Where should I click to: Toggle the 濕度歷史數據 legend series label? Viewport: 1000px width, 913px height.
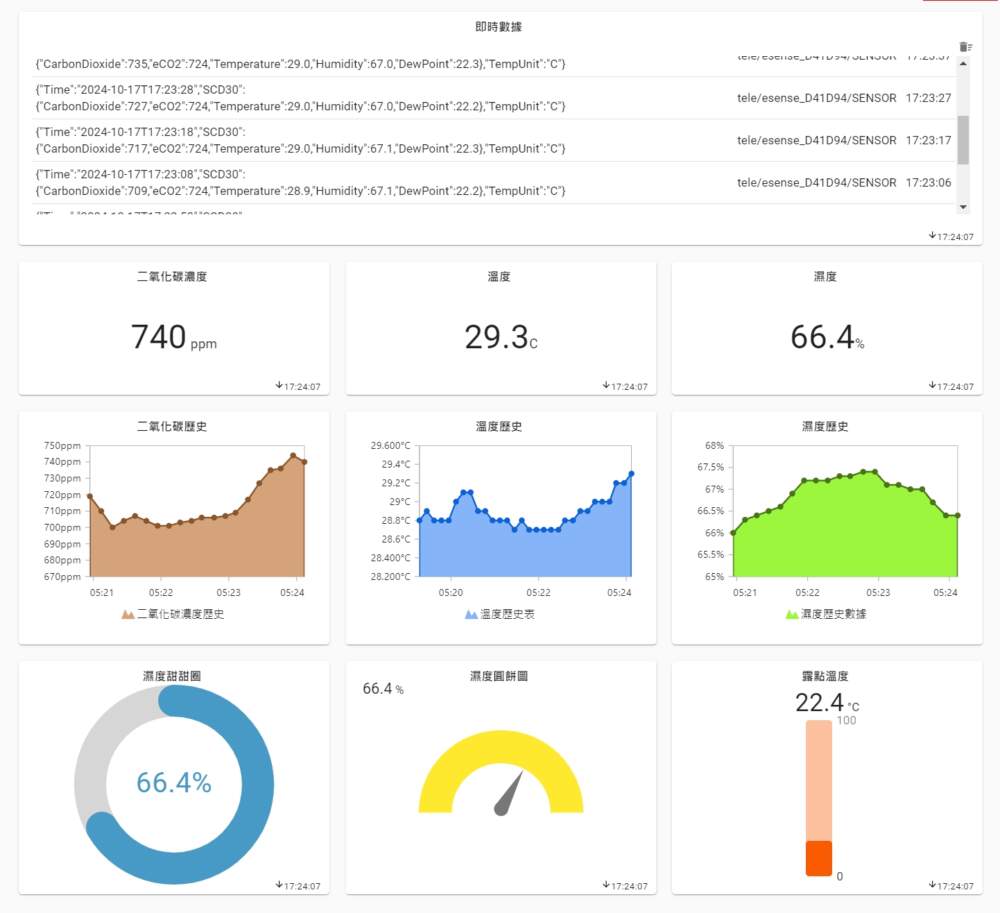coord(833,614)
